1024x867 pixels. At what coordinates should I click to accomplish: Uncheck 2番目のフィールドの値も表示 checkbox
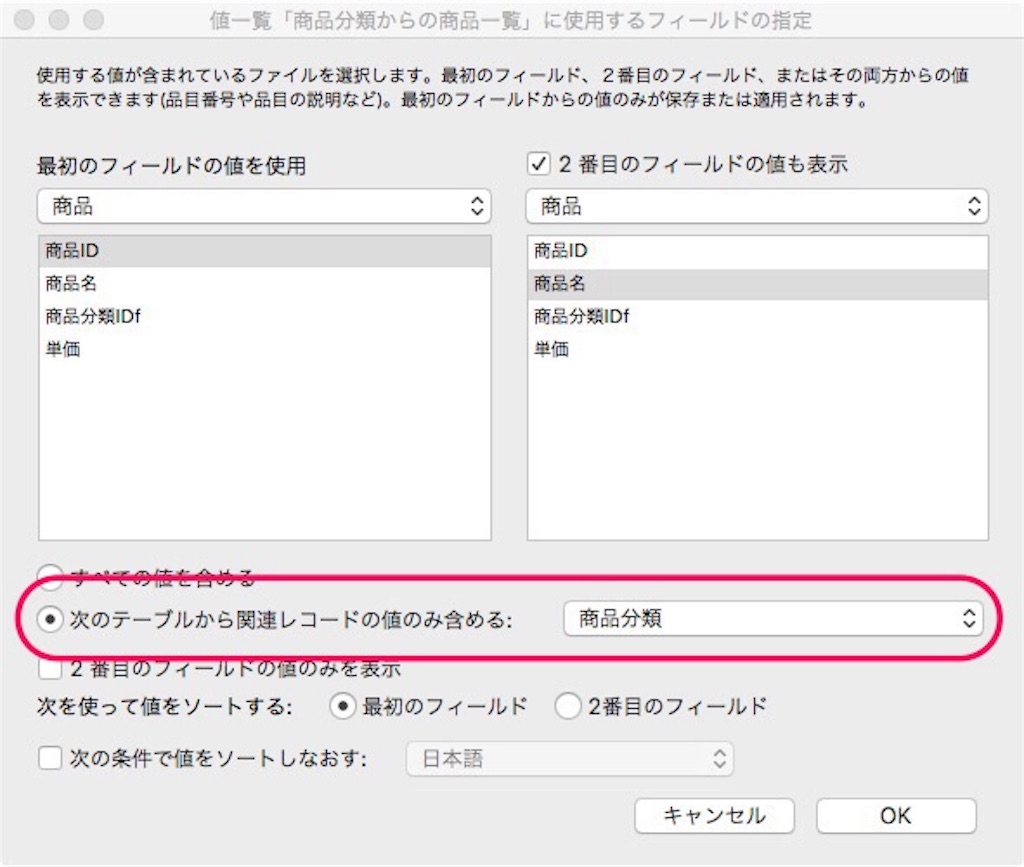(539, 163)
